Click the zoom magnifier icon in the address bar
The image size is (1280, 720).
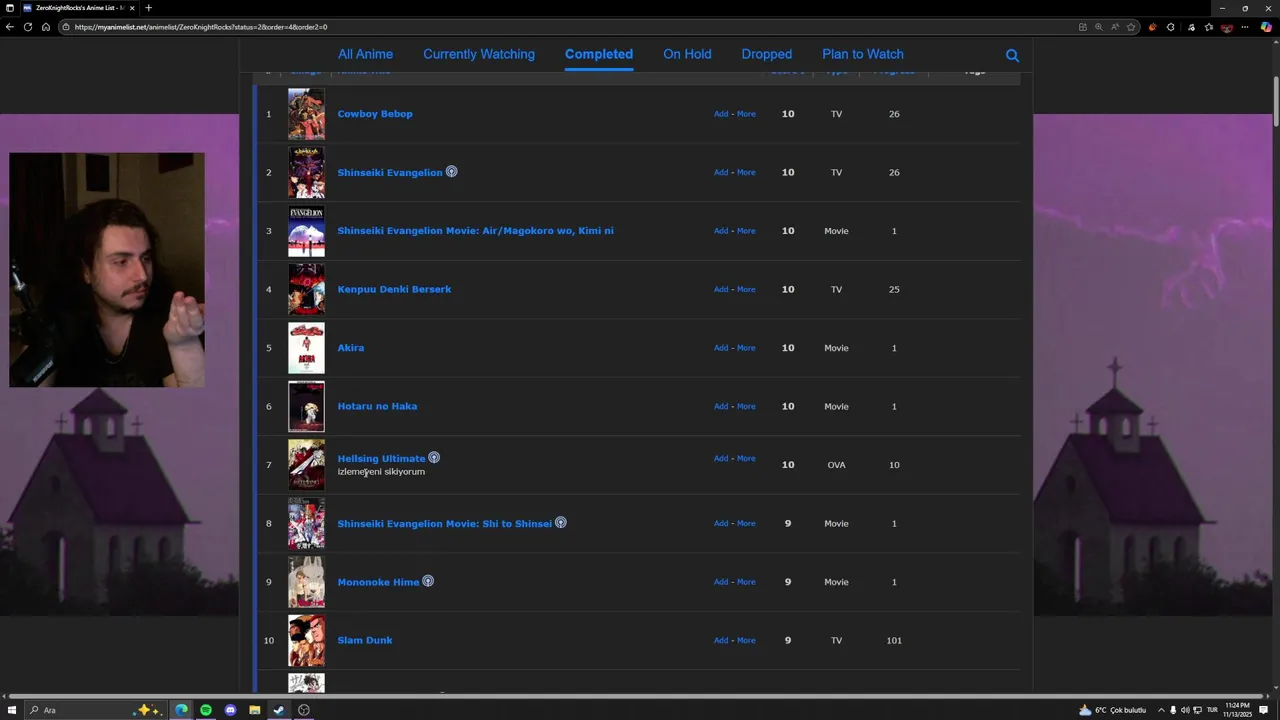pyautogui.click(x=1098, y=27)
